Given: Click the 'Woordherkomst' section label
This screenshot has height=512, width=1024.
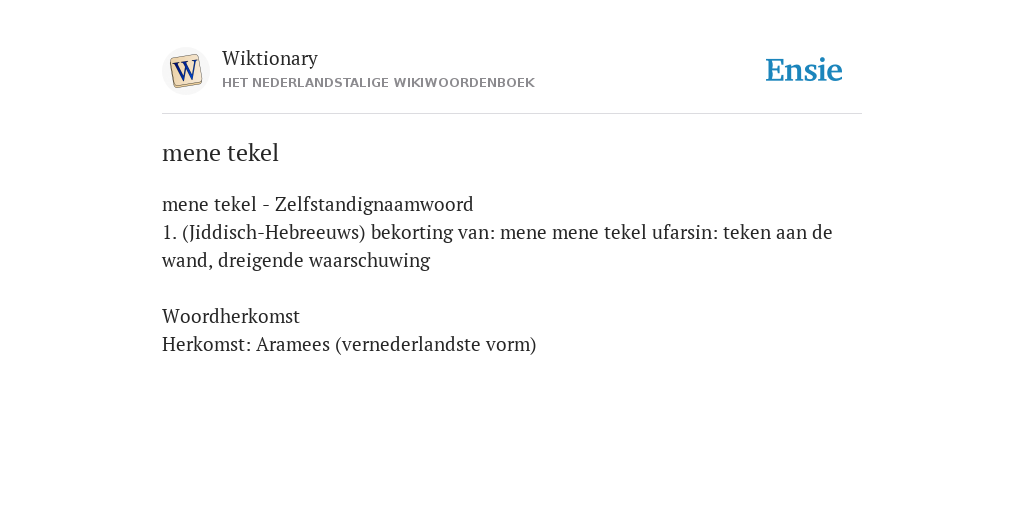Looking at the screenshot, I should (231, 316).
